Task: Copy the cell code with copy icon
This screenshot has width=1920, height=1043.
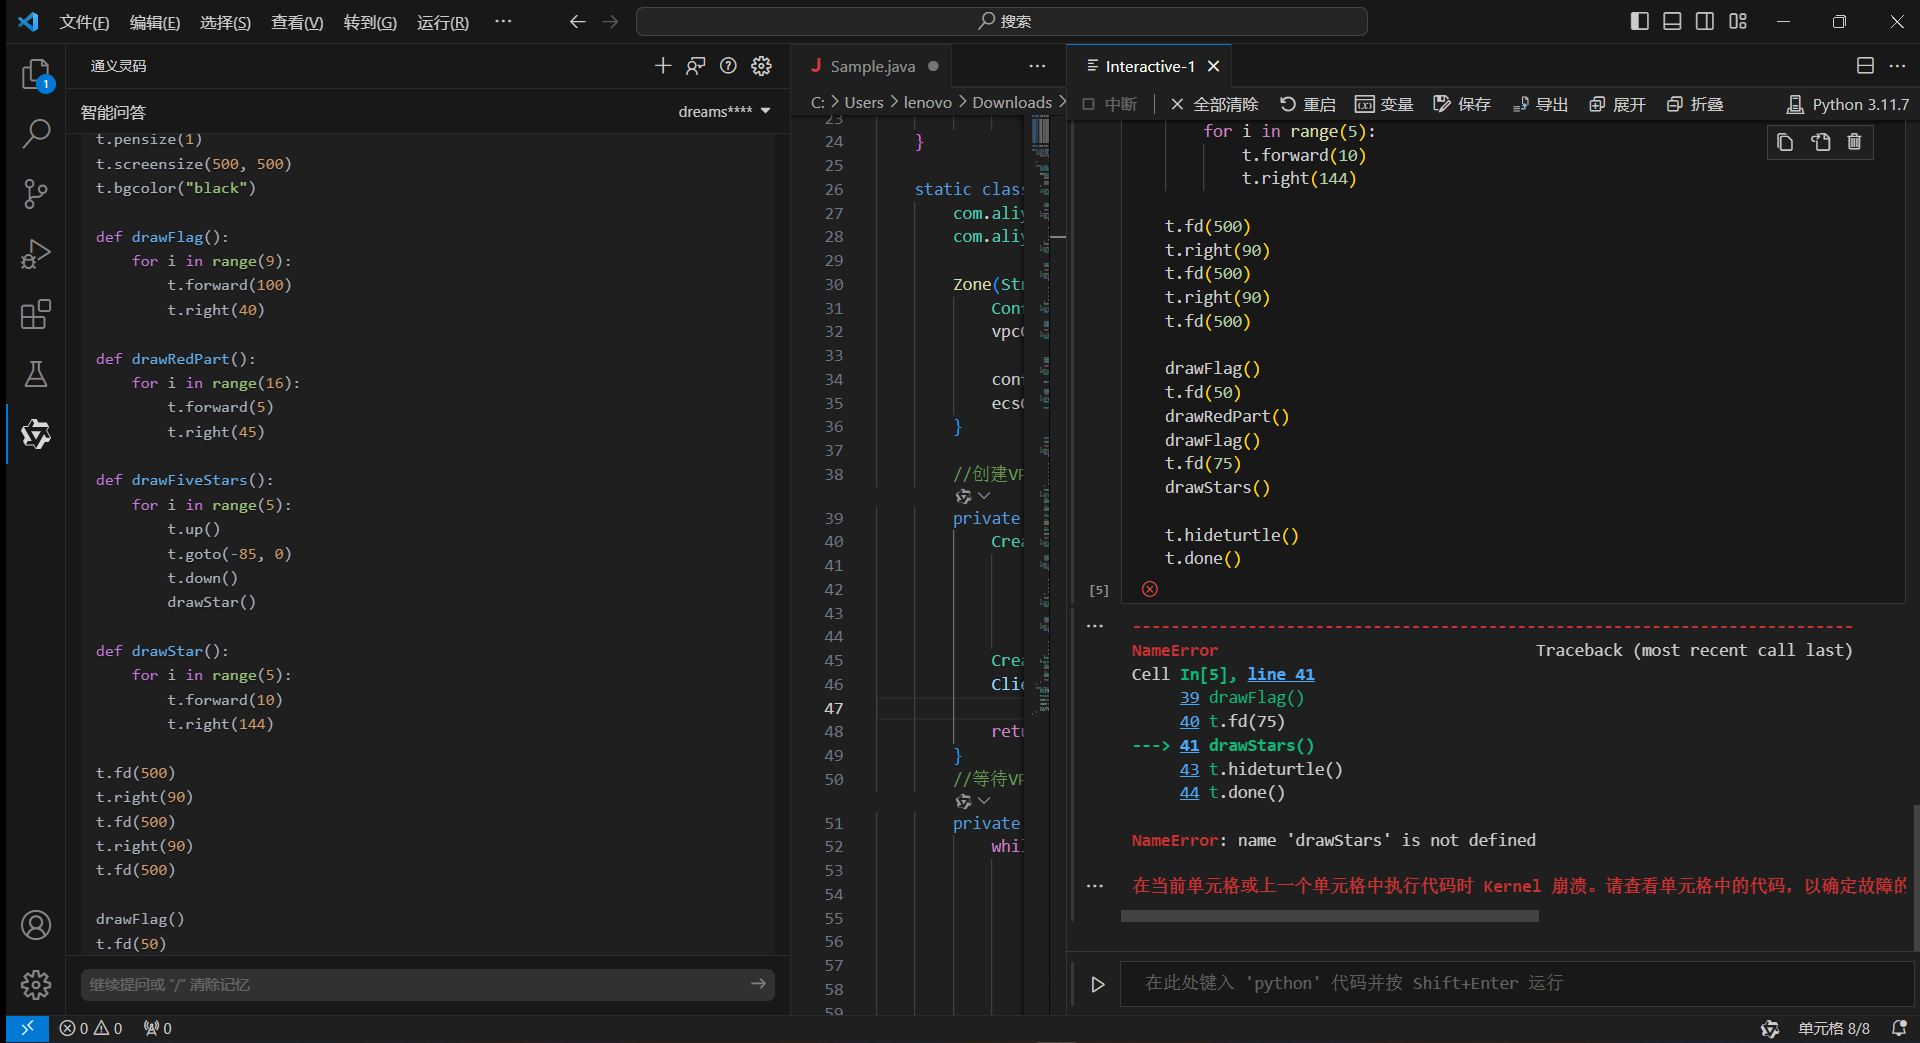Action: click(1786, 142)
